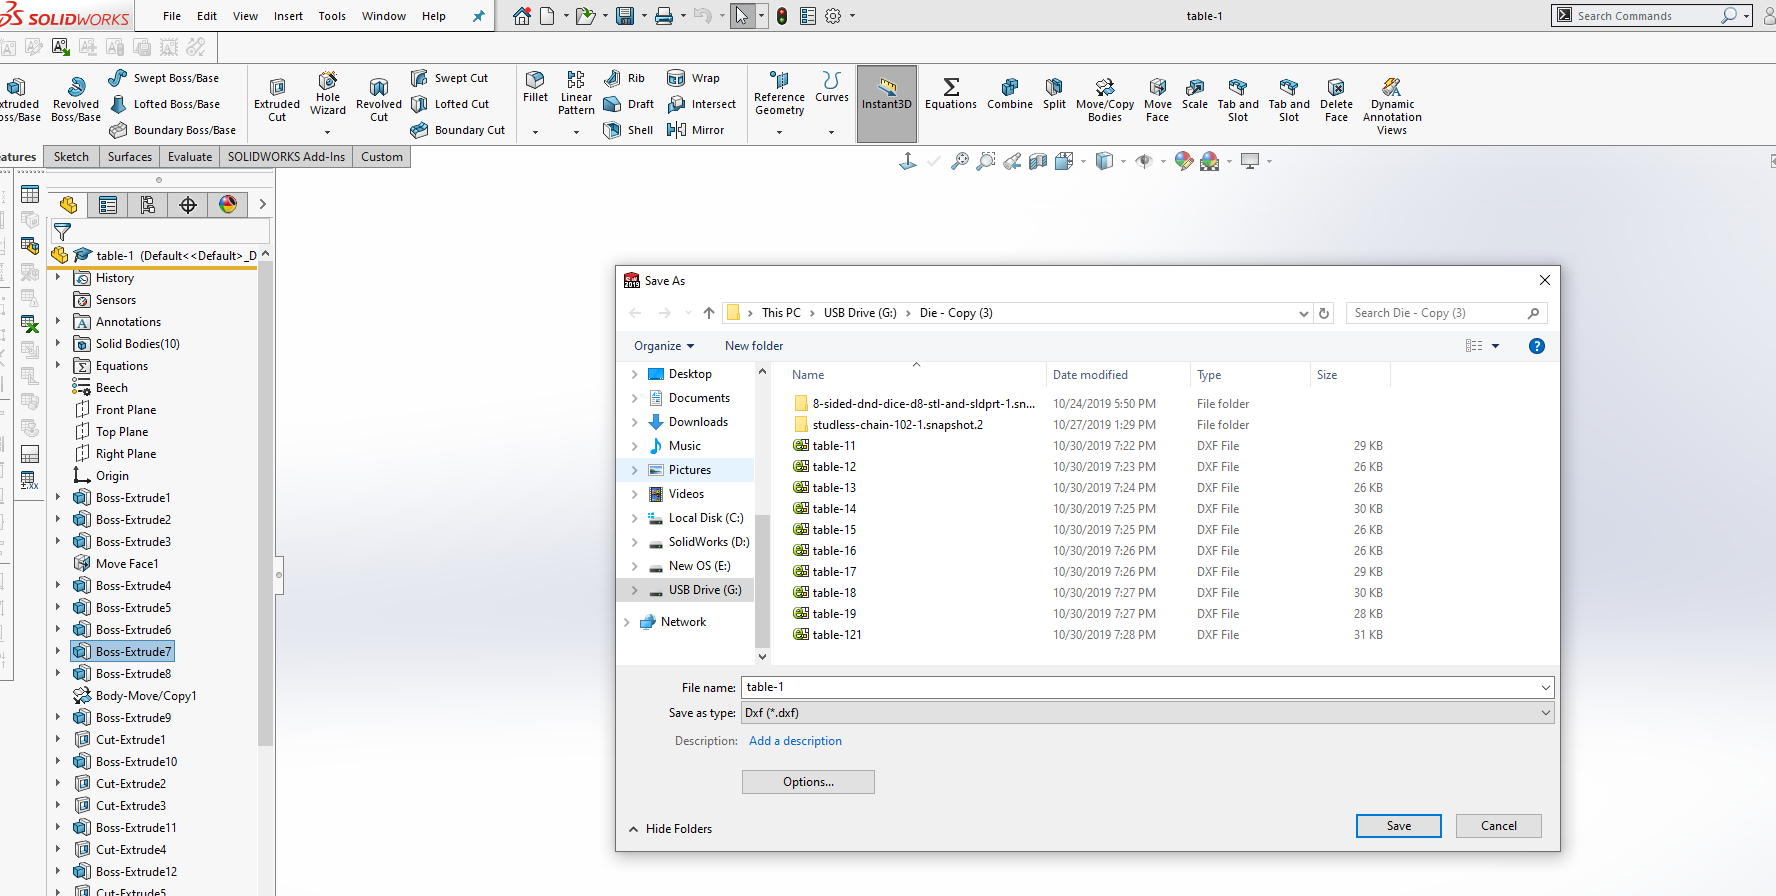Image resolution: width=1776 pixels, height=896 pixels.
Task: Open the PropertyManager tab icon
Action: click(x=108, y=205)
